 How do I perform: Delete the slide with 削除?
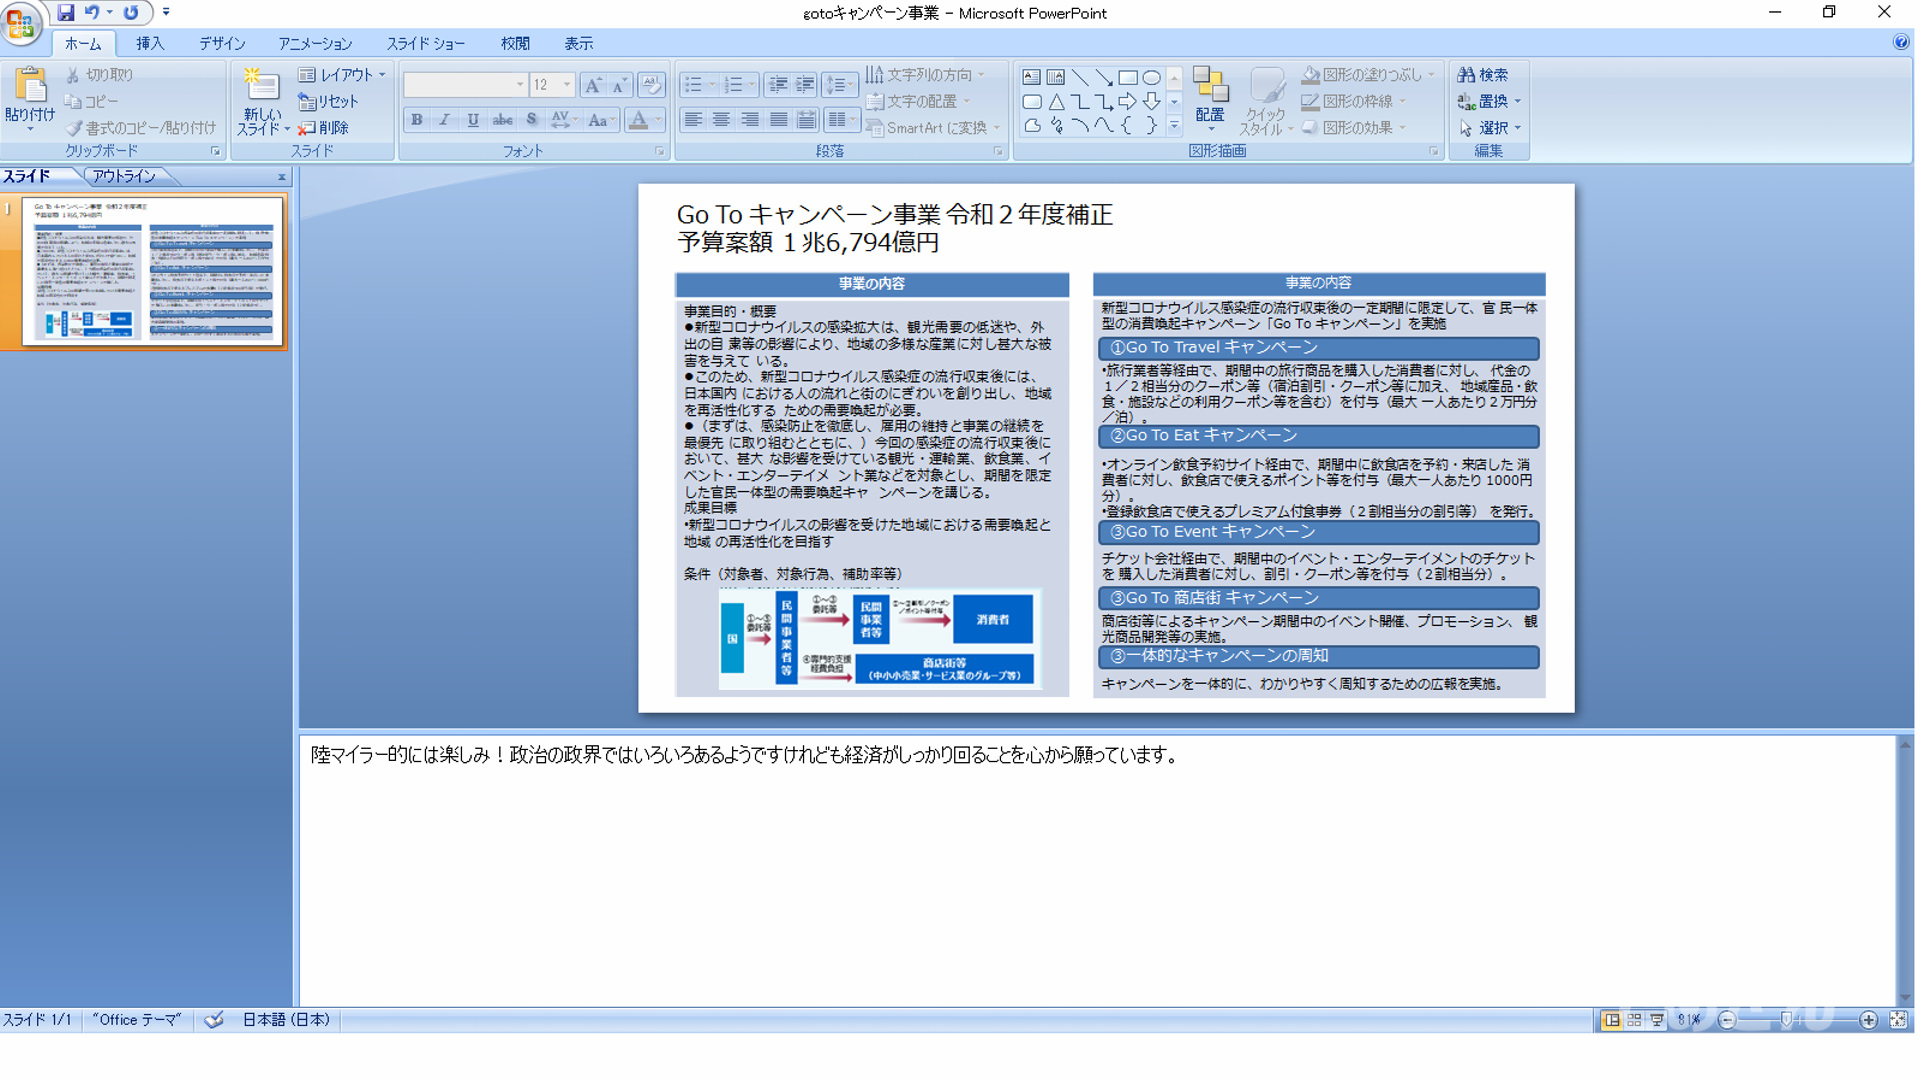tap(324, 128)
